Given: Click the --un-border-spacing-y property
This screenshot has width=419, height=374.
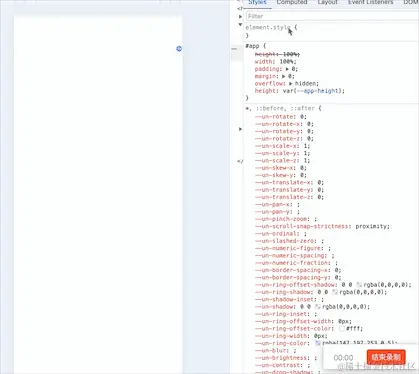Looking at the screenshot, I should coord(293,278).
